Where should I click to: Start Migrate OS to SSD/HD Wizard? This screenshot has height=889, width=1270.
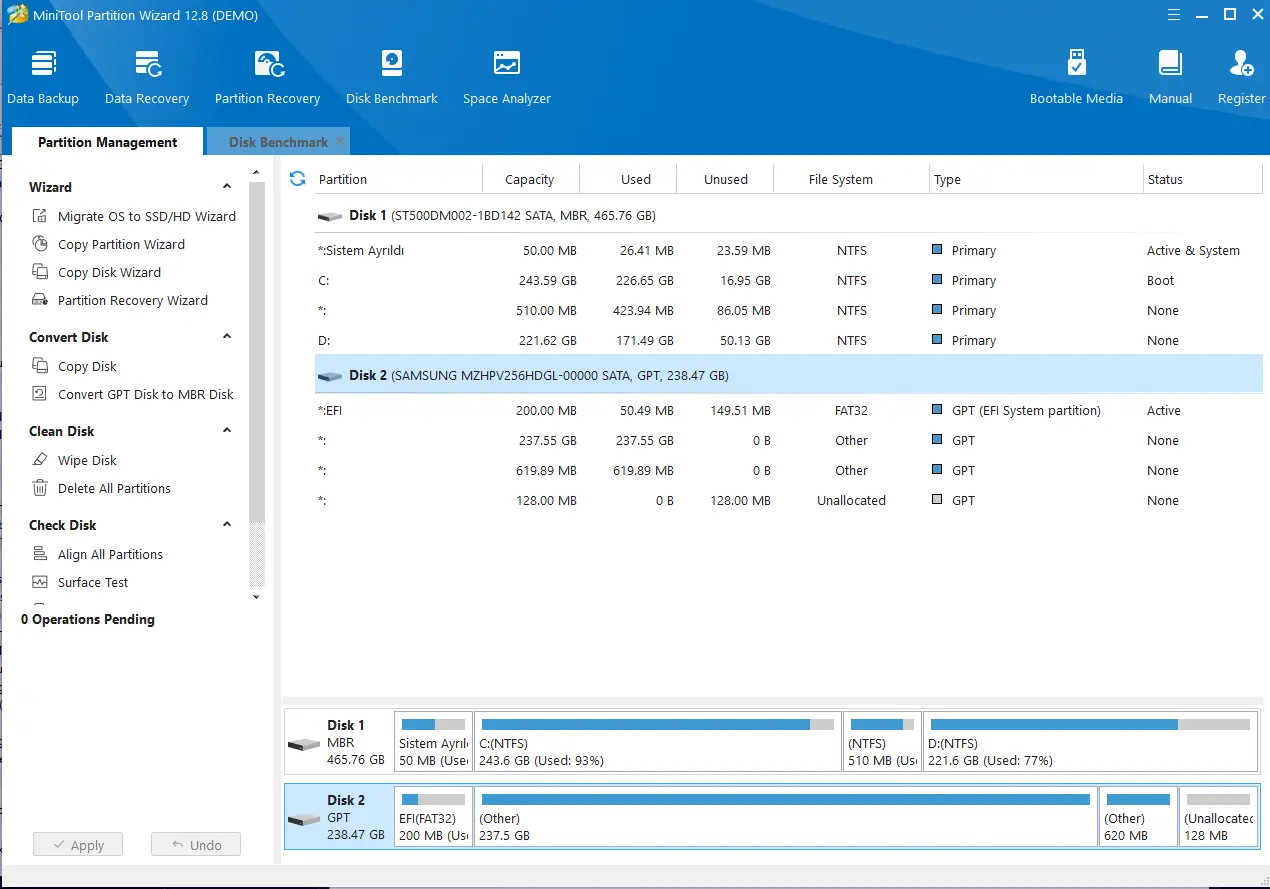tap(135, 216)
